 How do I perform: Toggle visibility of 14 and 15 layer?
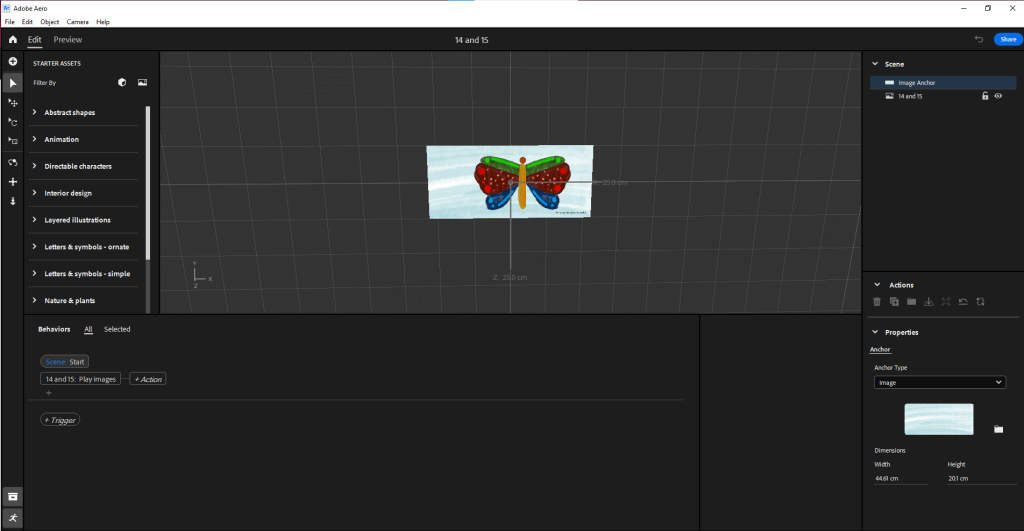(998, 96)
